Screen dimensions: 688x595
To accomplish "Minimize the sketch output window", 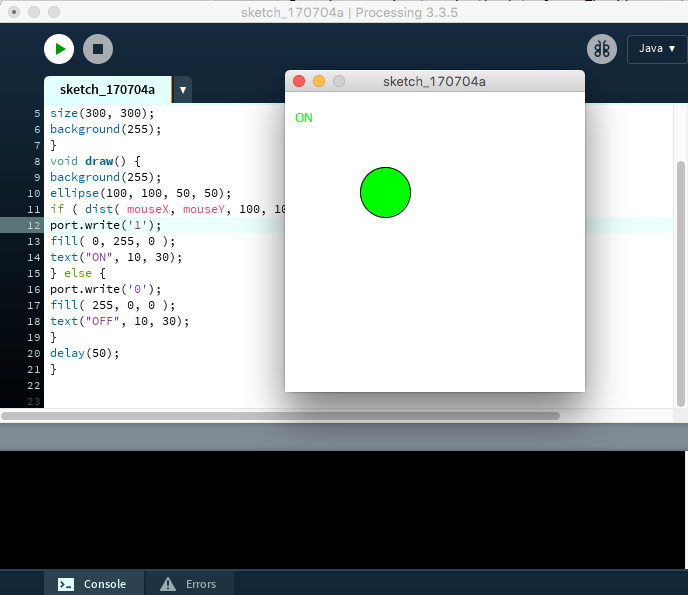I will (319, 81).
